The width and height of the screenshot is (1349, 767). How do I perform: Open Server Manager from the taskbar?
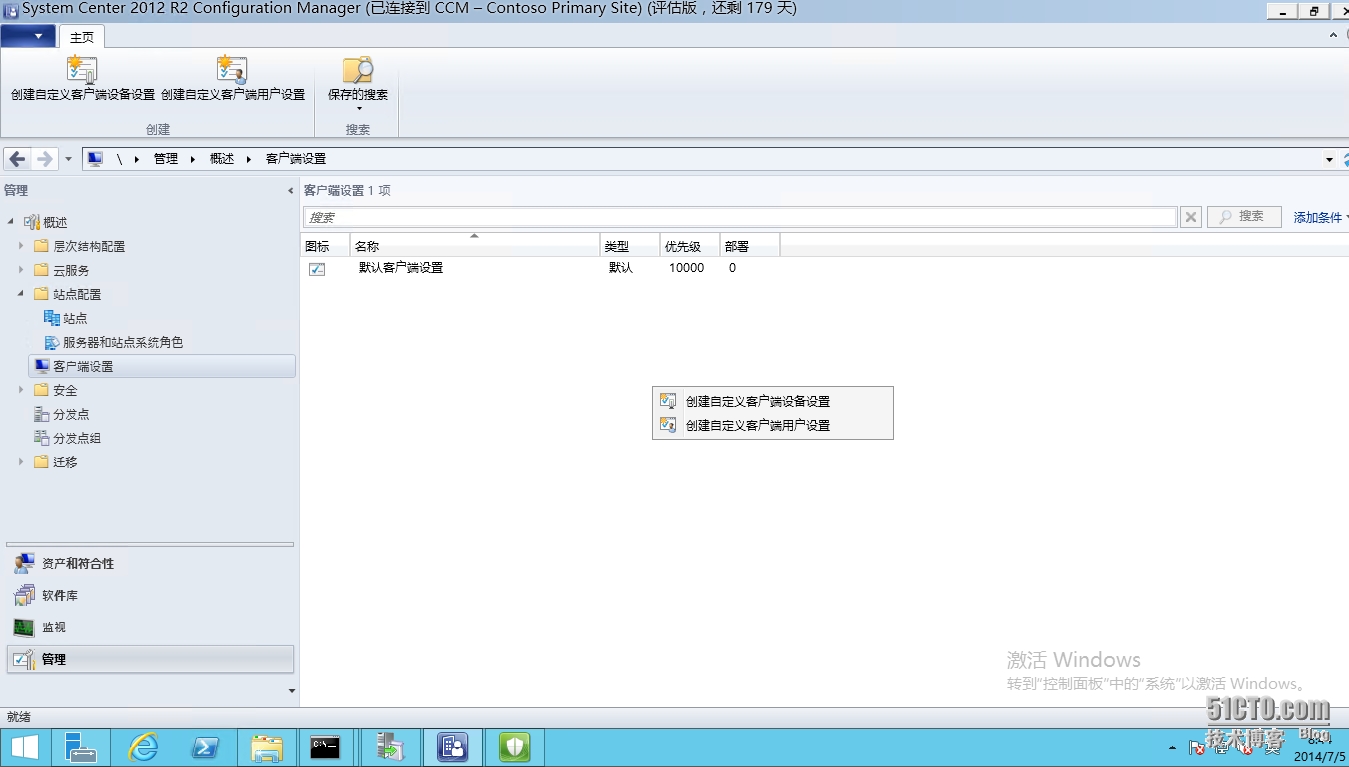[80, 747]
